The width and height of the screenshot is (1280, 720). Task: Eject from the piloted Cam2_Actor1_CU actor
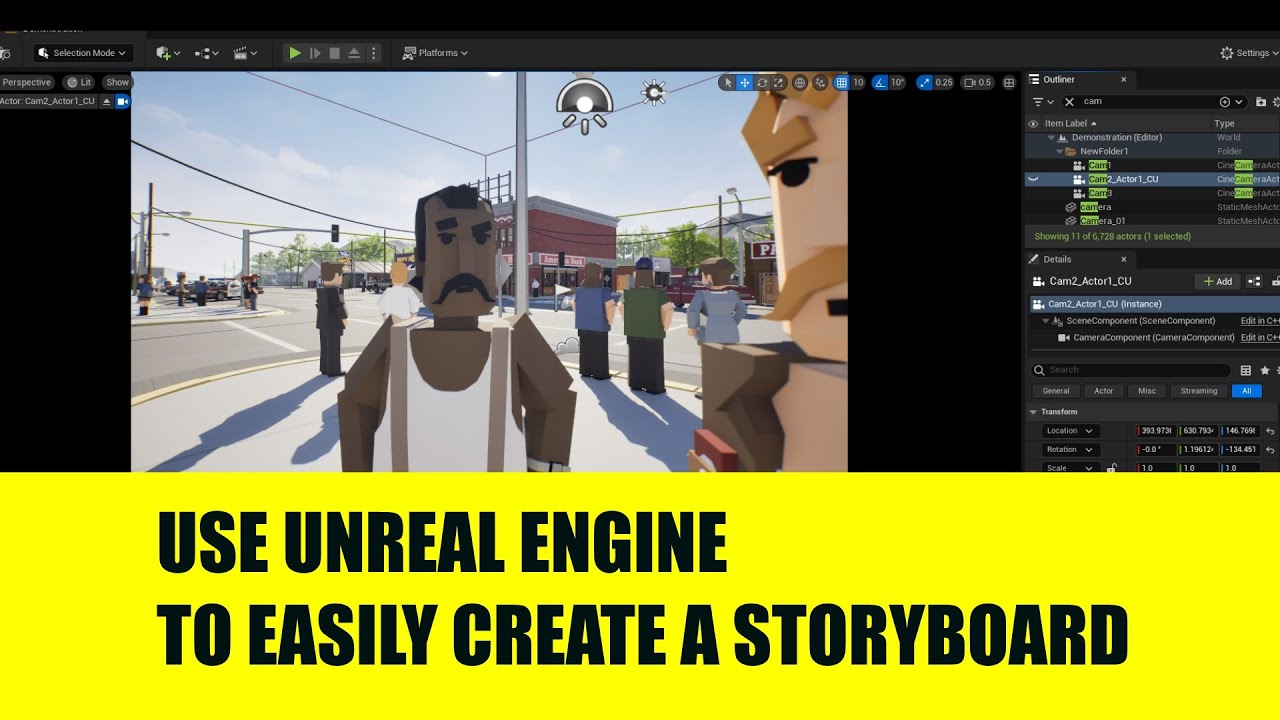(x=107, y=101)
